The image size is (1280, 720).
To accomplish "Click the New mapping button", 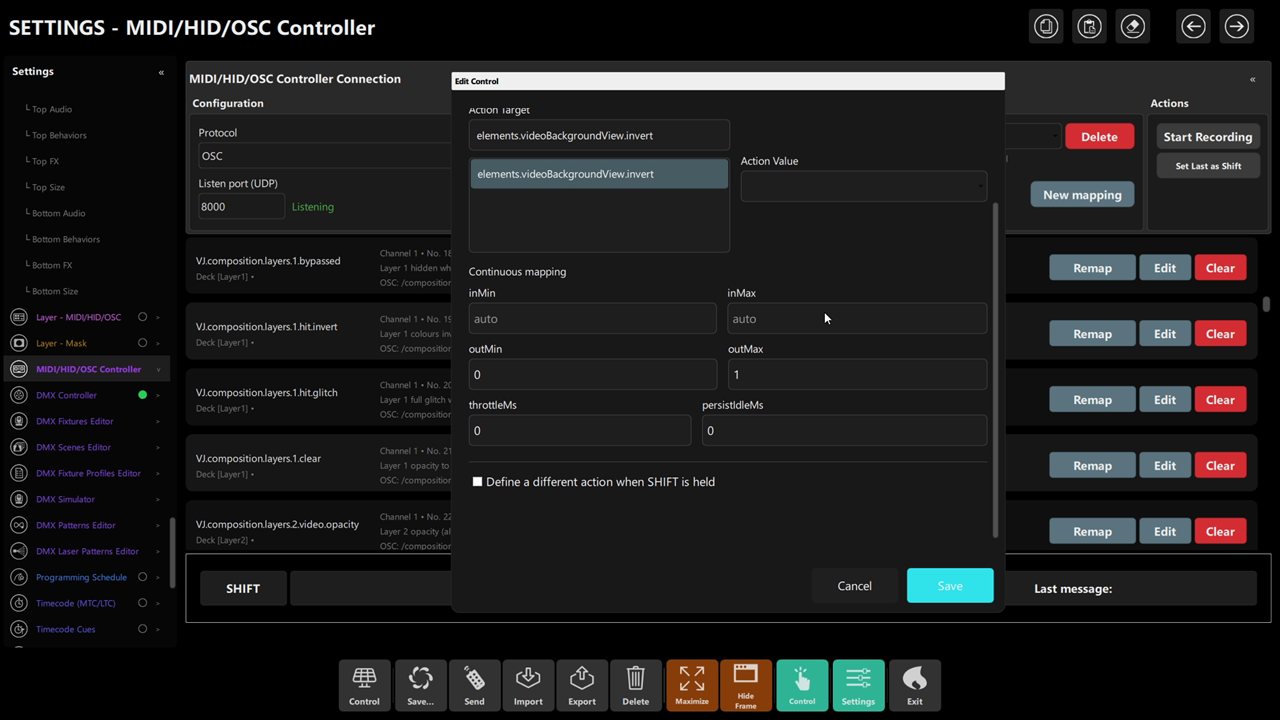I will (x=1082, y=195).
